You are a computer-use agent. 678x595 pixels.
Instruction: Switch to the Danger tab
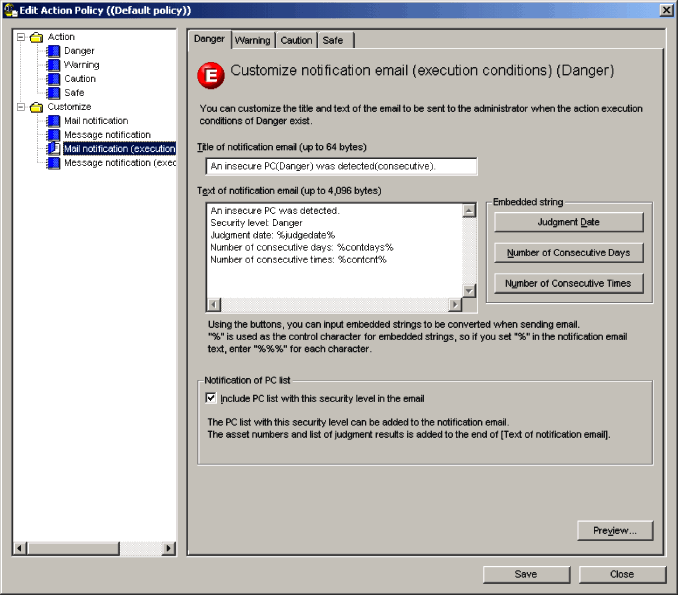pyautogui.click(x=209, y=39)
